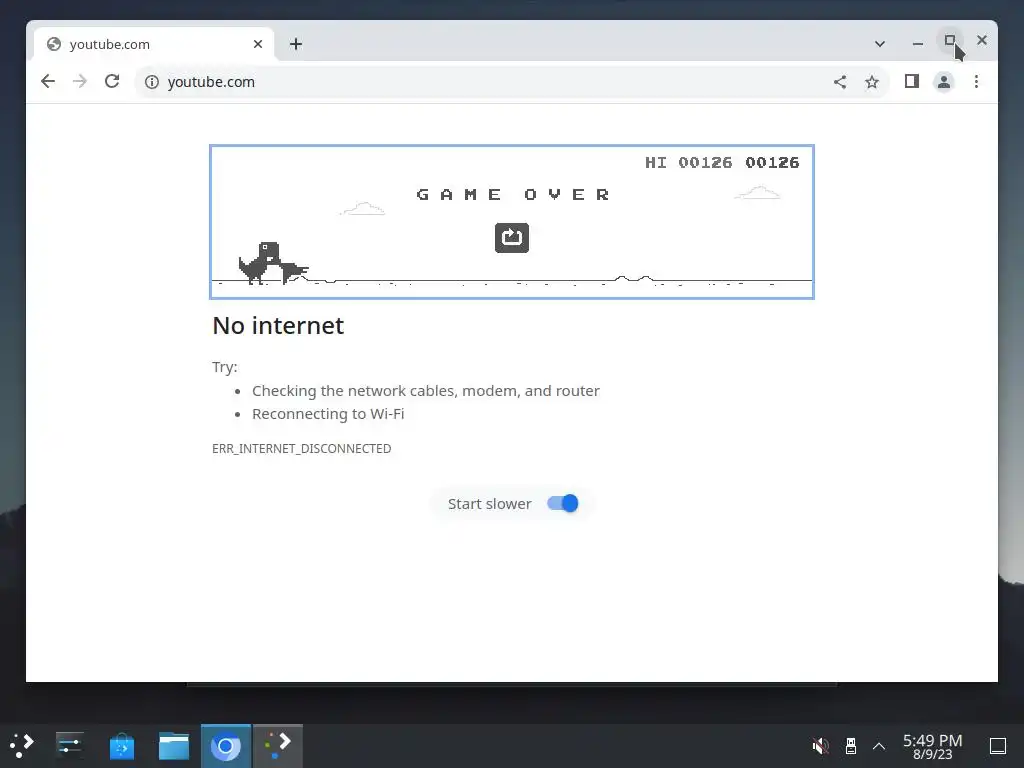Reload the youtube.com page
Viewport: 1024px width, 768px height.
(x=112, y=82)
